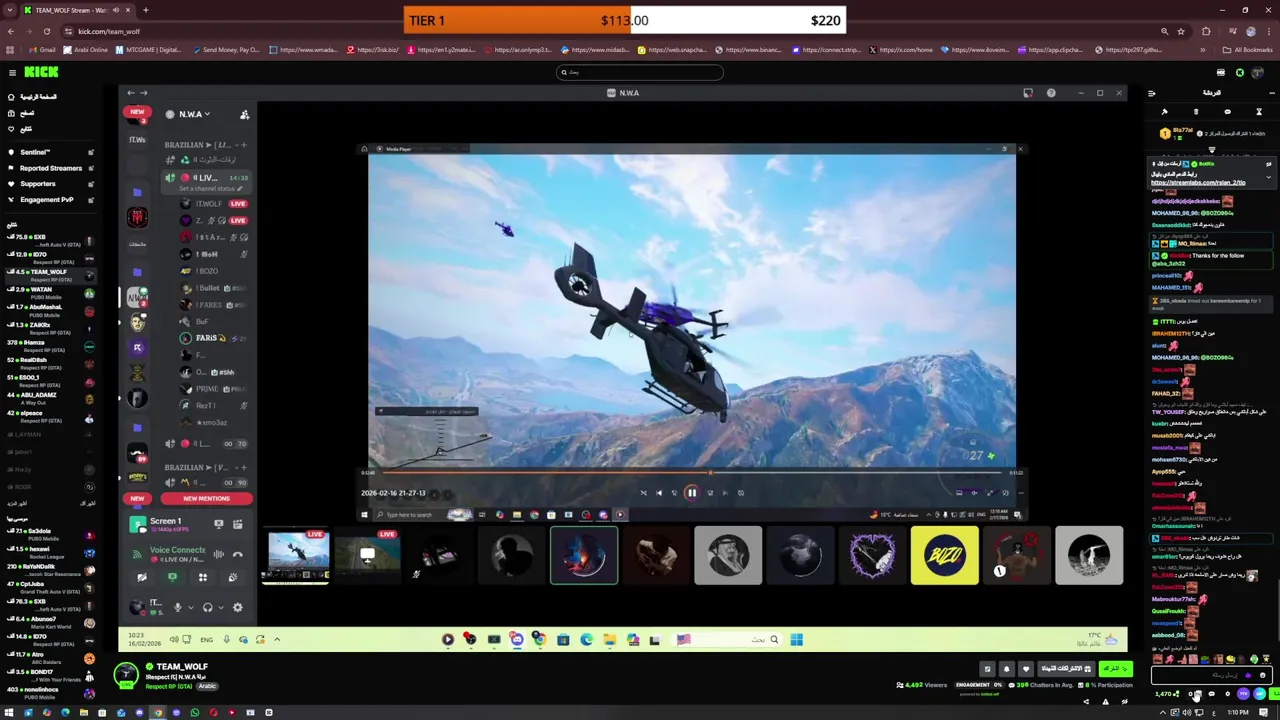Image resolution: width=1280 pixels, height=720 pixels.
Task: Click the green screen share button in Discord
Action: [x=172, y=577]
